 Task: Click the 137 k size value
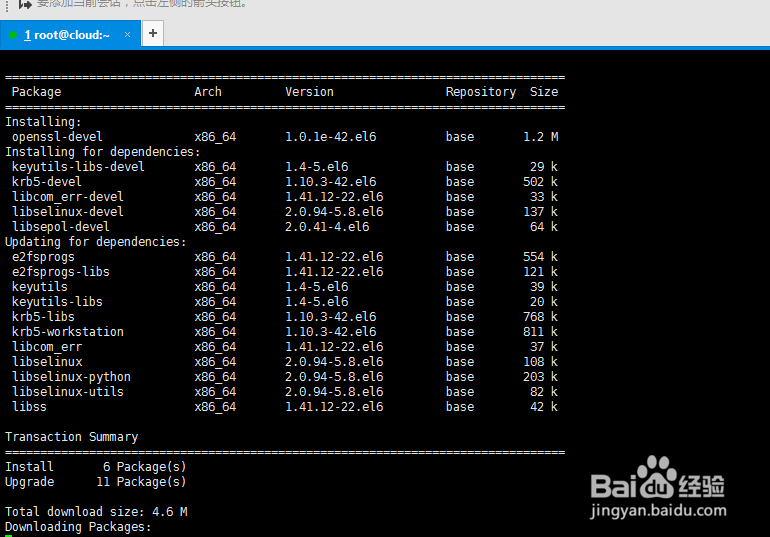[x=540, y=212]
